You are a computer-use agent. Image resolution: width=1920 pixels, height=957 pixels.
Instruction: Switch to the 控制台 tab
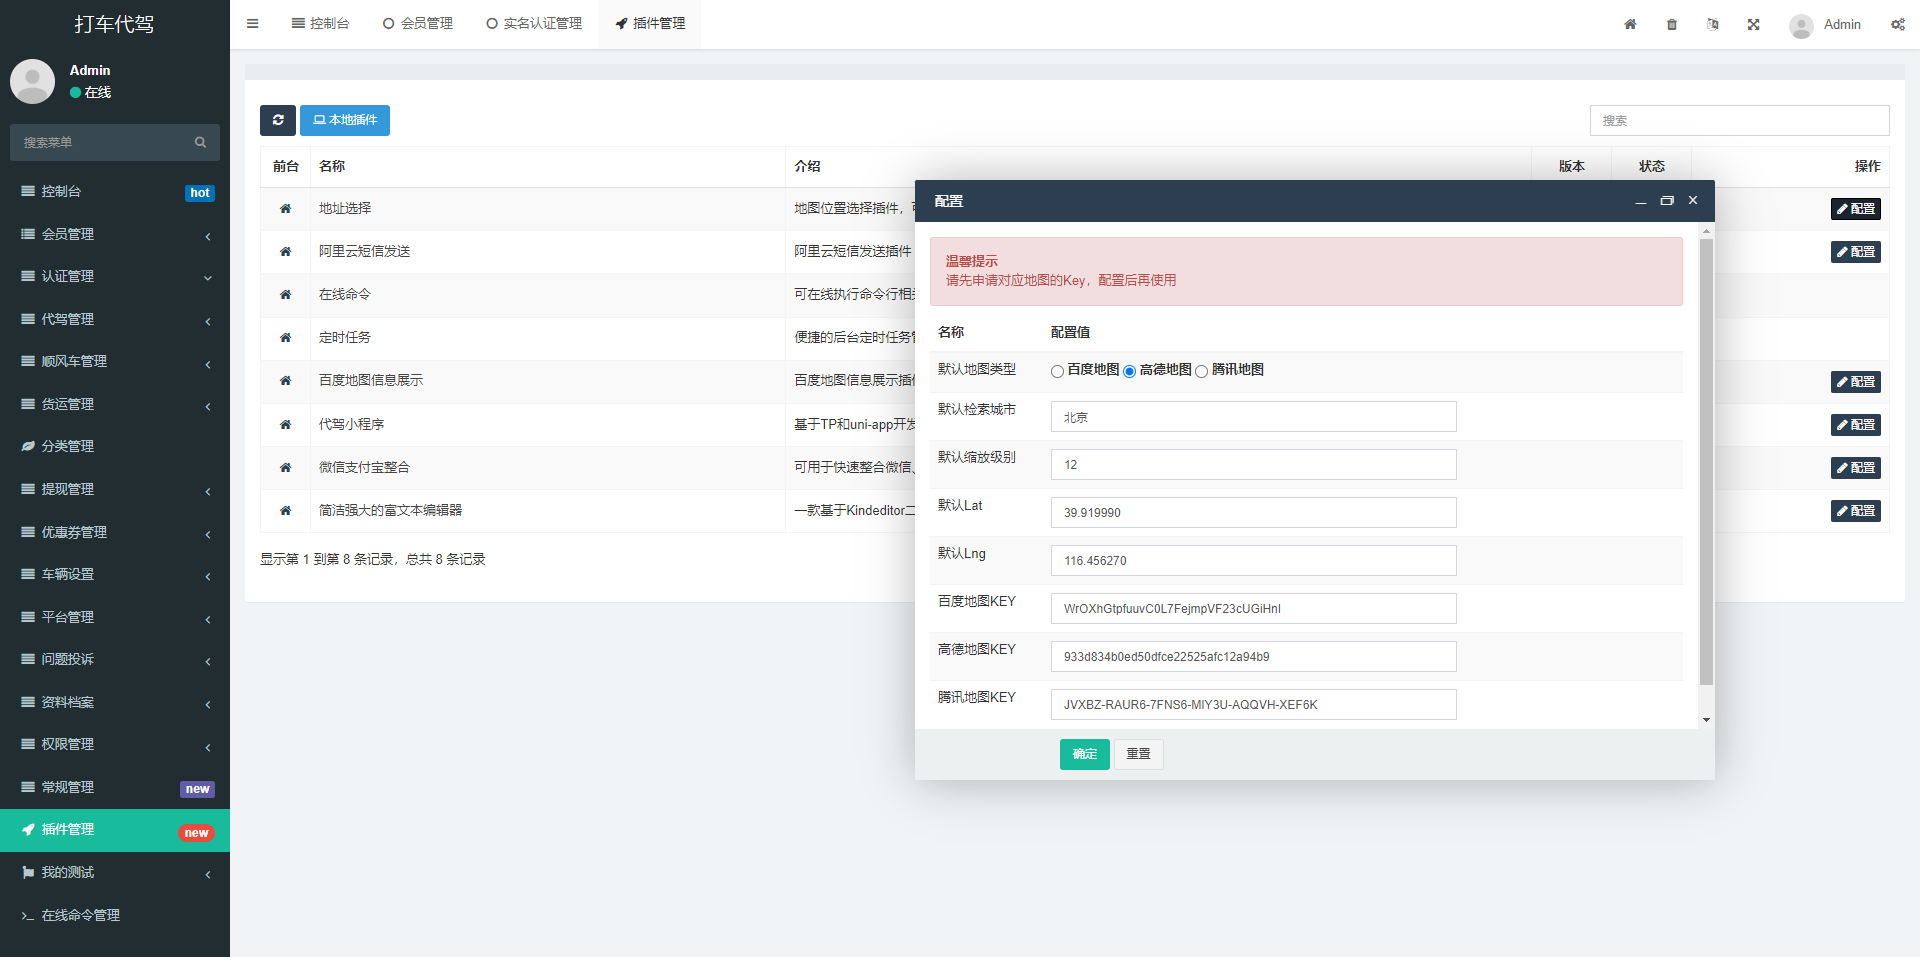pyautogui.click(x=320, y=24)
